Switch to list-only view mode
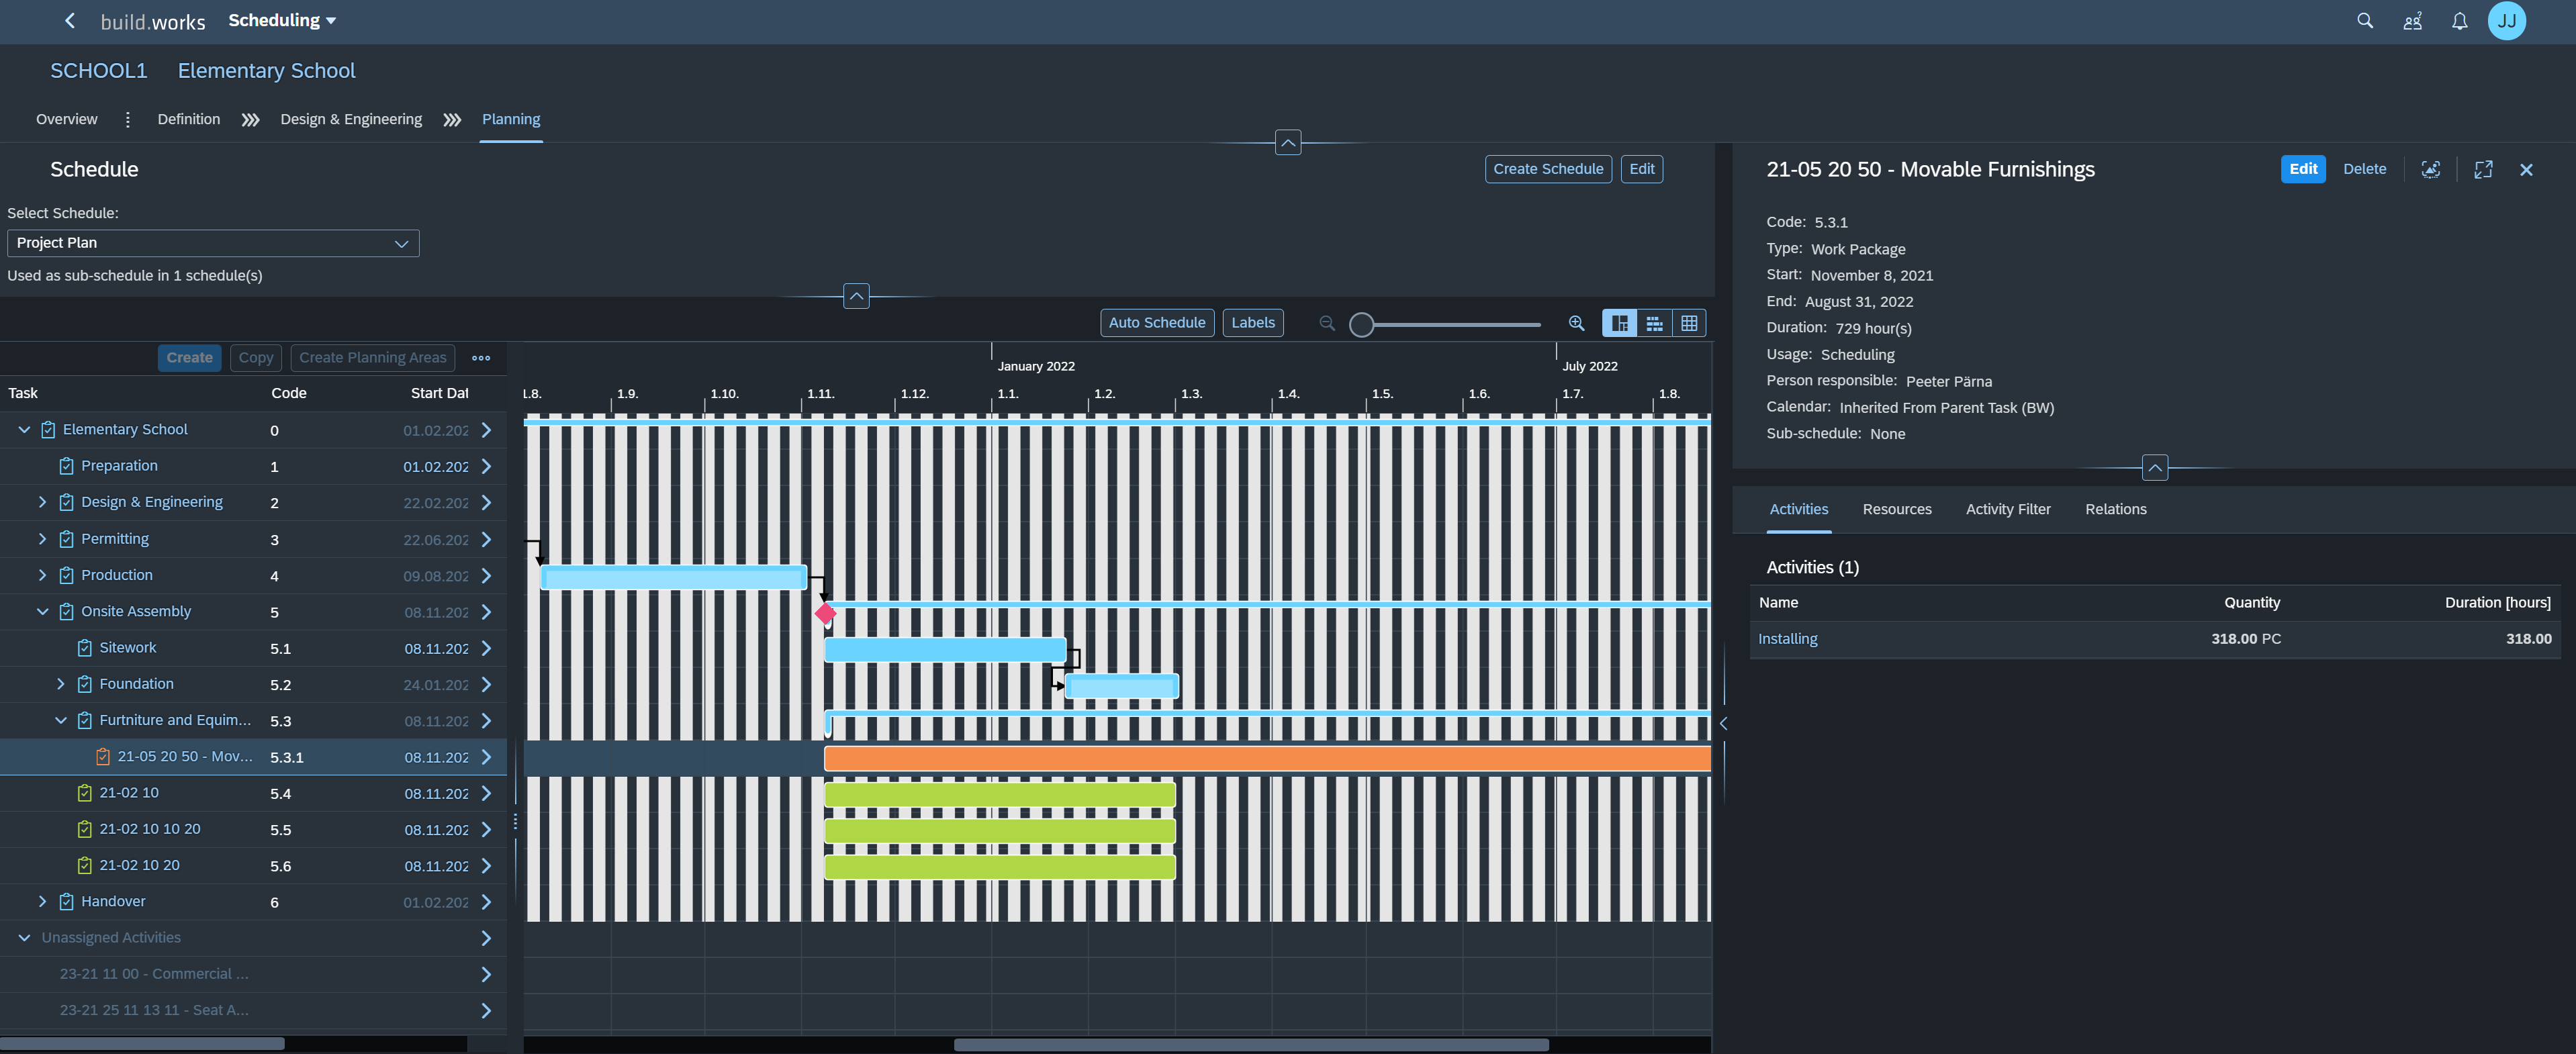2576x1054 pixels. pyautogui.click(x=1654, y=323)
